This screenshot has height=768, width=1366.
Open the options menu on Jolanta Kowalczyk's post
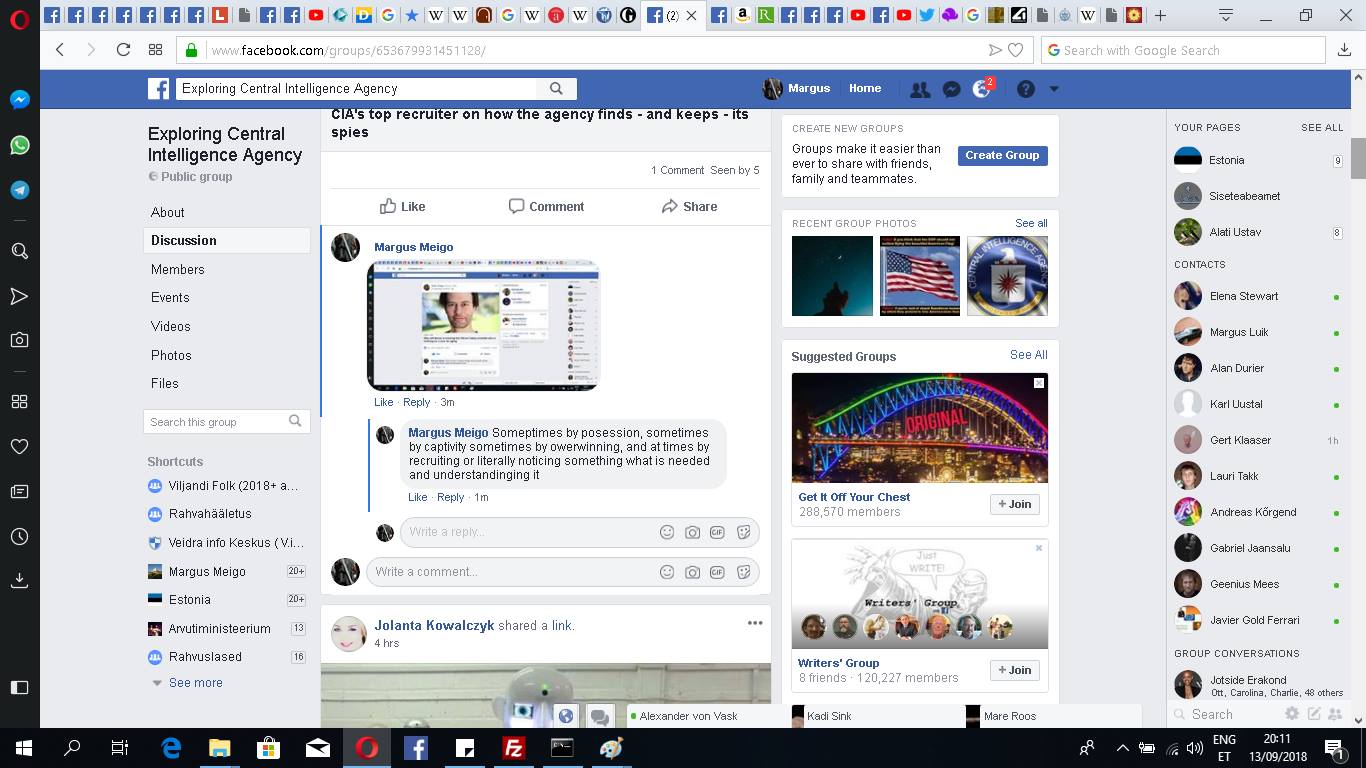[x=755, y=623]
